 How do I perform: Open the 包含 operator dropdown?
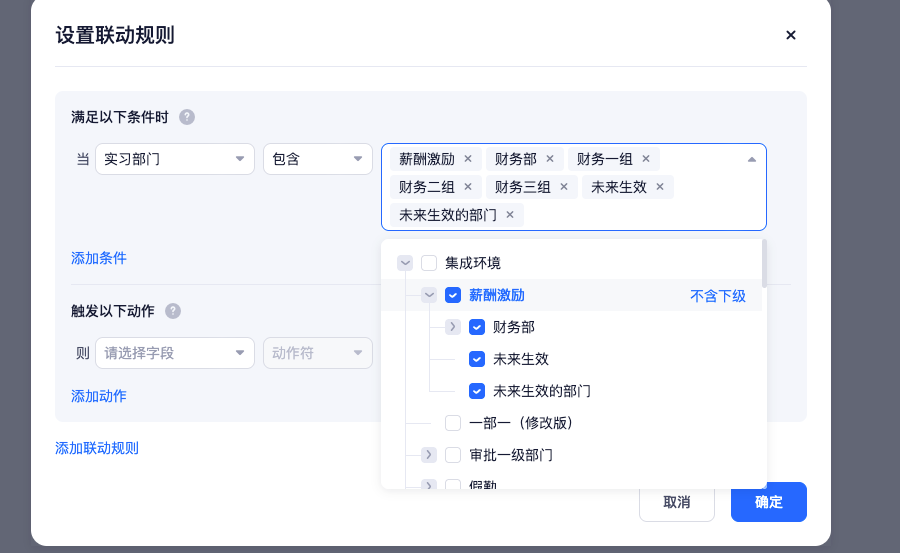(x=317, y=159)
